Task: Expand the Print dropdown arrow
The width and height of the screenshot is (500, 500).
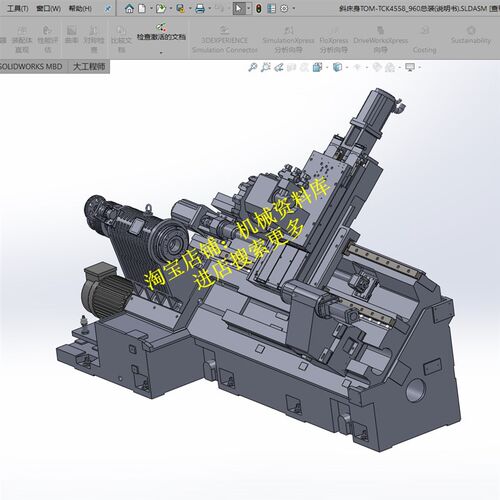Action: (210, 9)
